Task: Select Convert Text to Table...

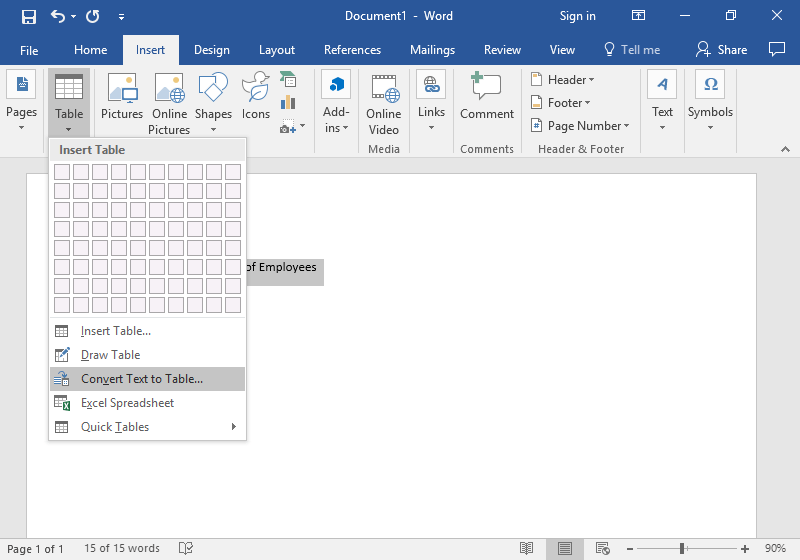Action: pyautogui.click(x=147, y=379)
